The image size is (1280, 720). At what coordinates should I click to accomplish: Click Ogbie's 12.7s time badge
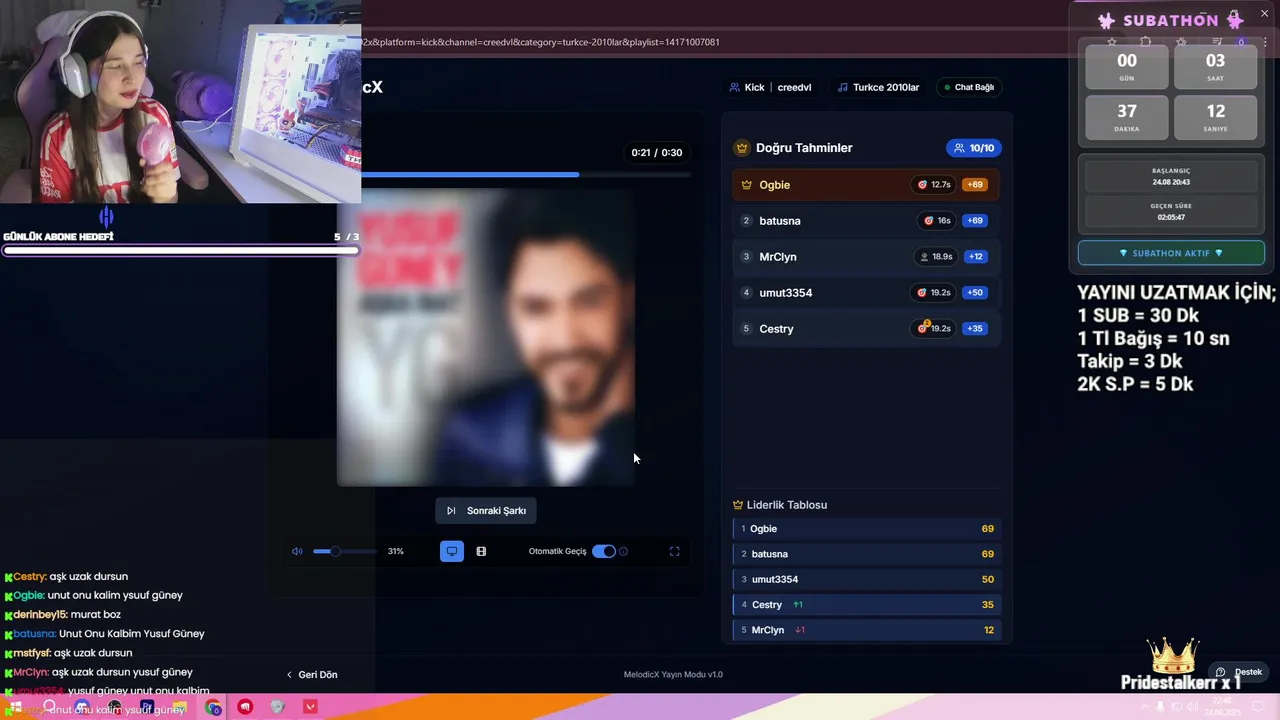pyautogui.click(x=934, y=185)
